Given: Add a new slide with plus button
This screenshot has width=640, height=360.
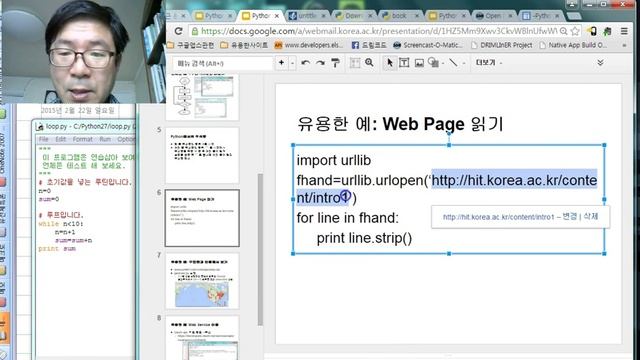Looking at the screenshot, I should (x=281, y=63).
